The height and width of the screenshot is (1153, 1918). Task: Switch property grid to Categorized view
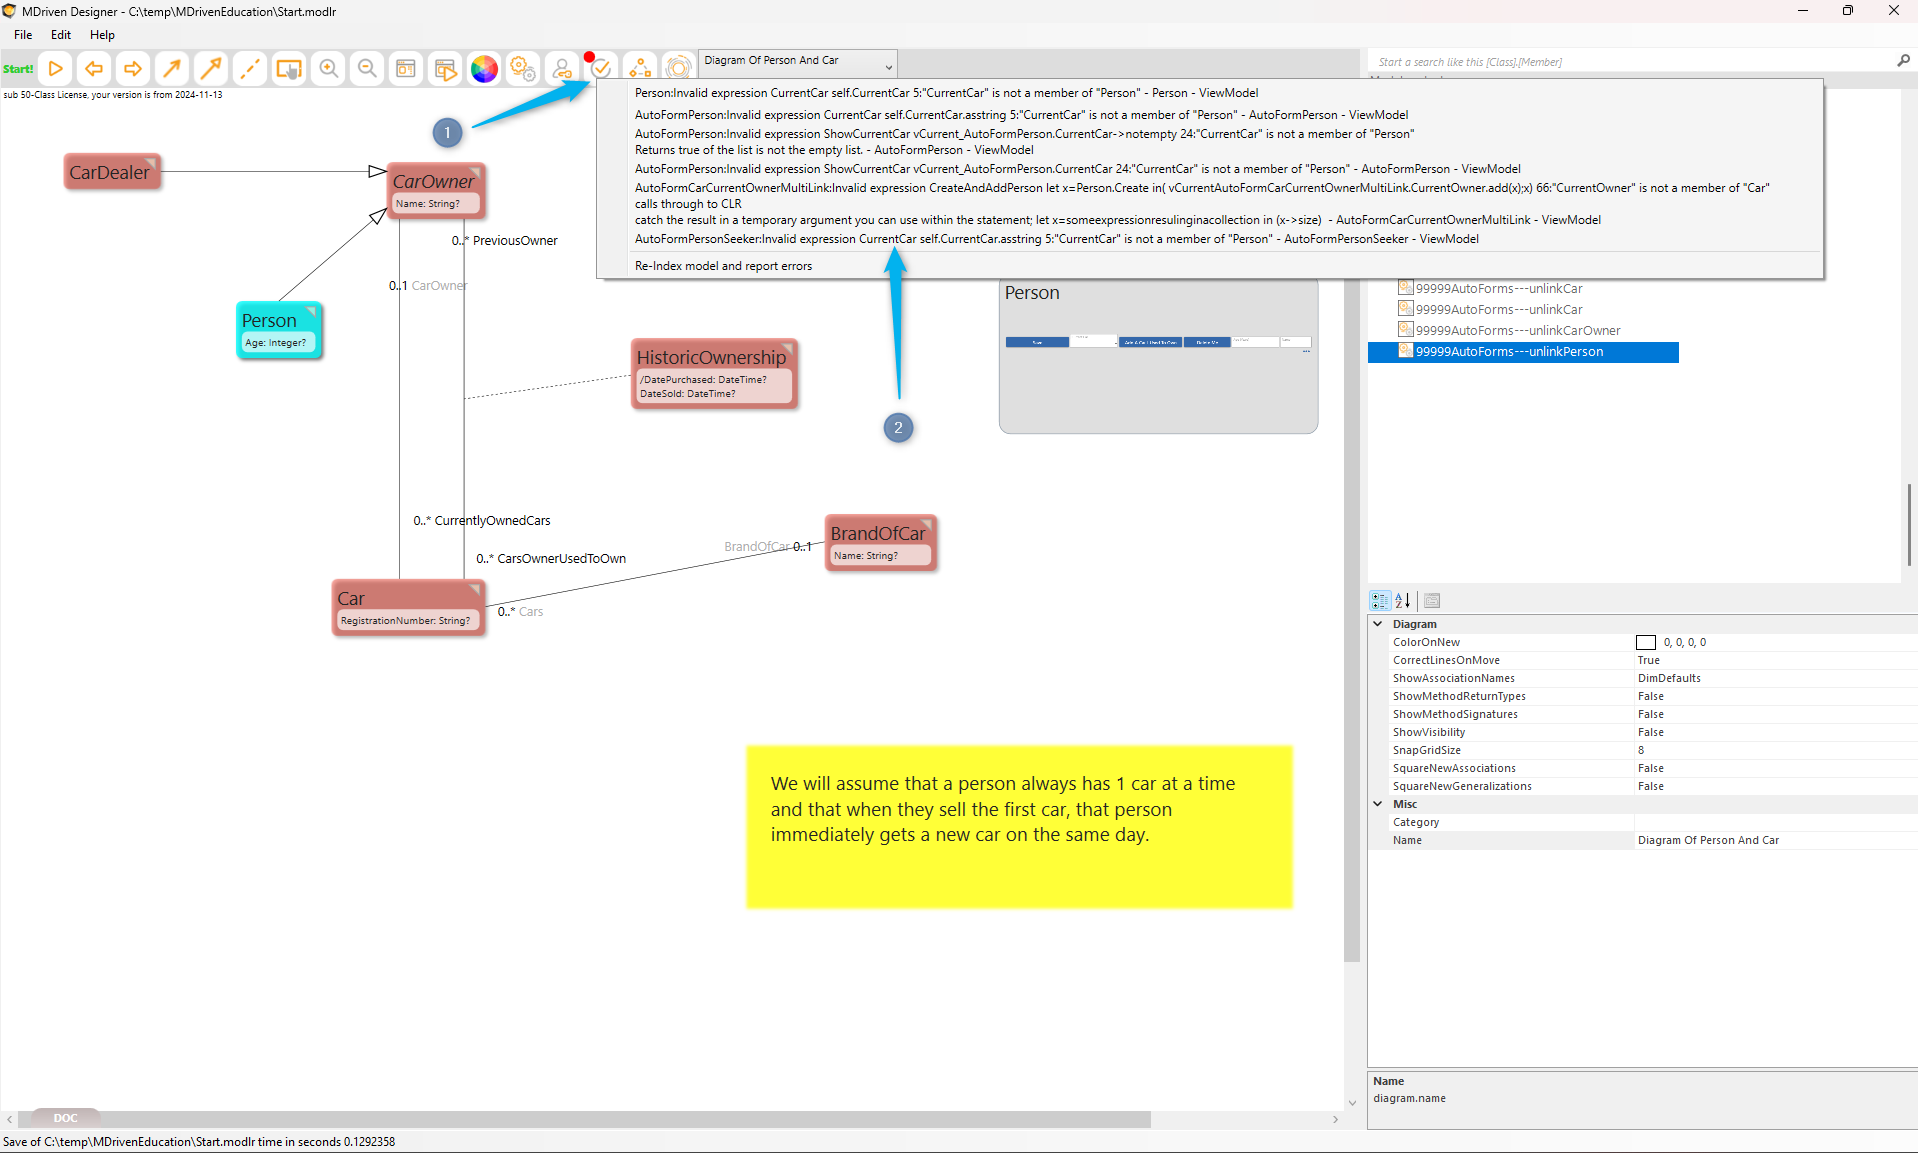1380,601
